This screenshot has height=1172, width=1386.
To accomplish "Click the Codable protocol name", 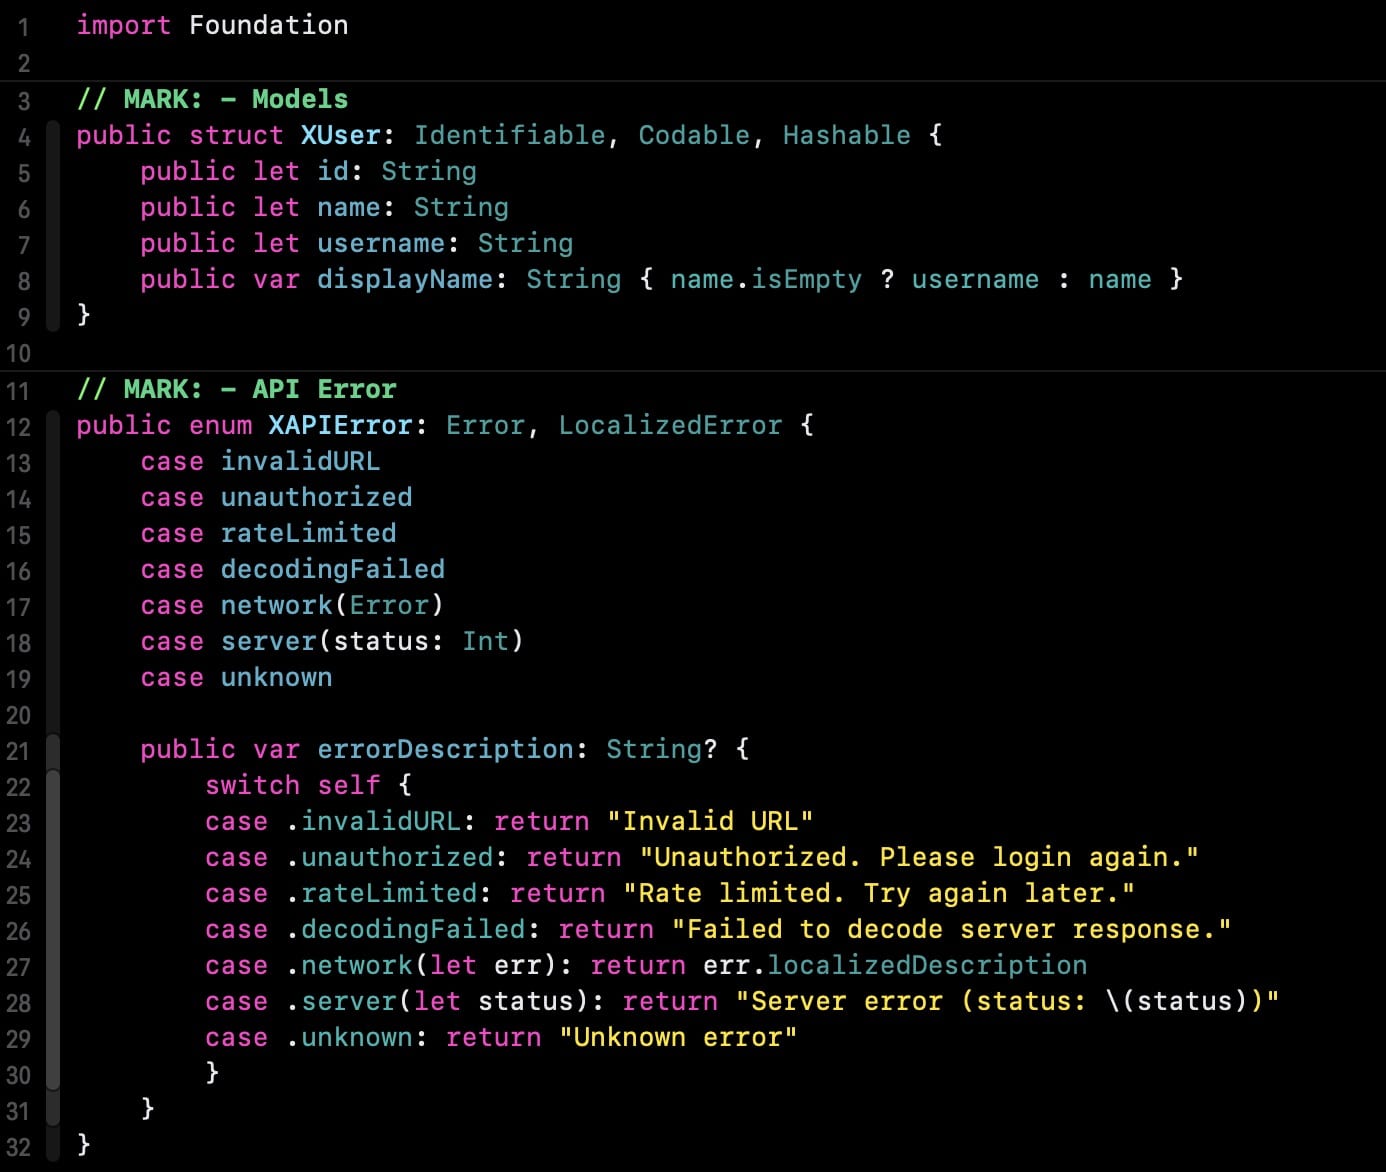I will (x=694, y=135).
